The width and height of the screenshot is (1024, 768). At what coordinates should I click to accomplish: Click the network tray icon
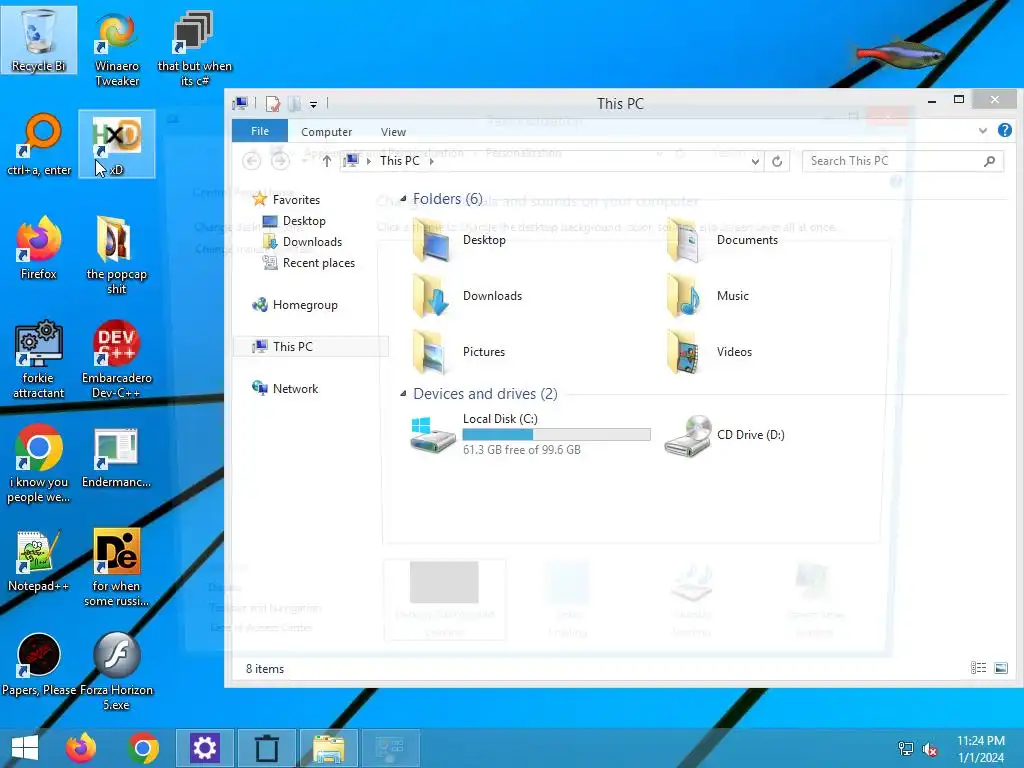[906, 749]
